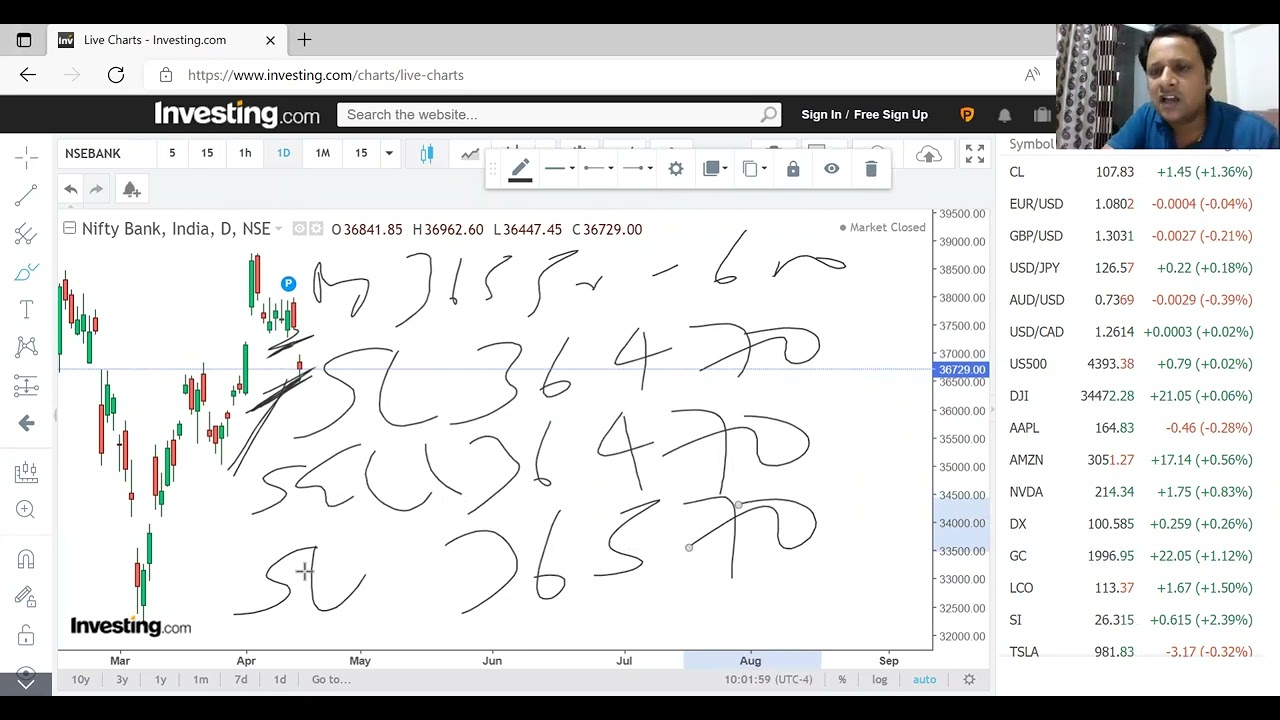Select the crosshair cursor tool
1280x720 pixels.
click(27, 157)
